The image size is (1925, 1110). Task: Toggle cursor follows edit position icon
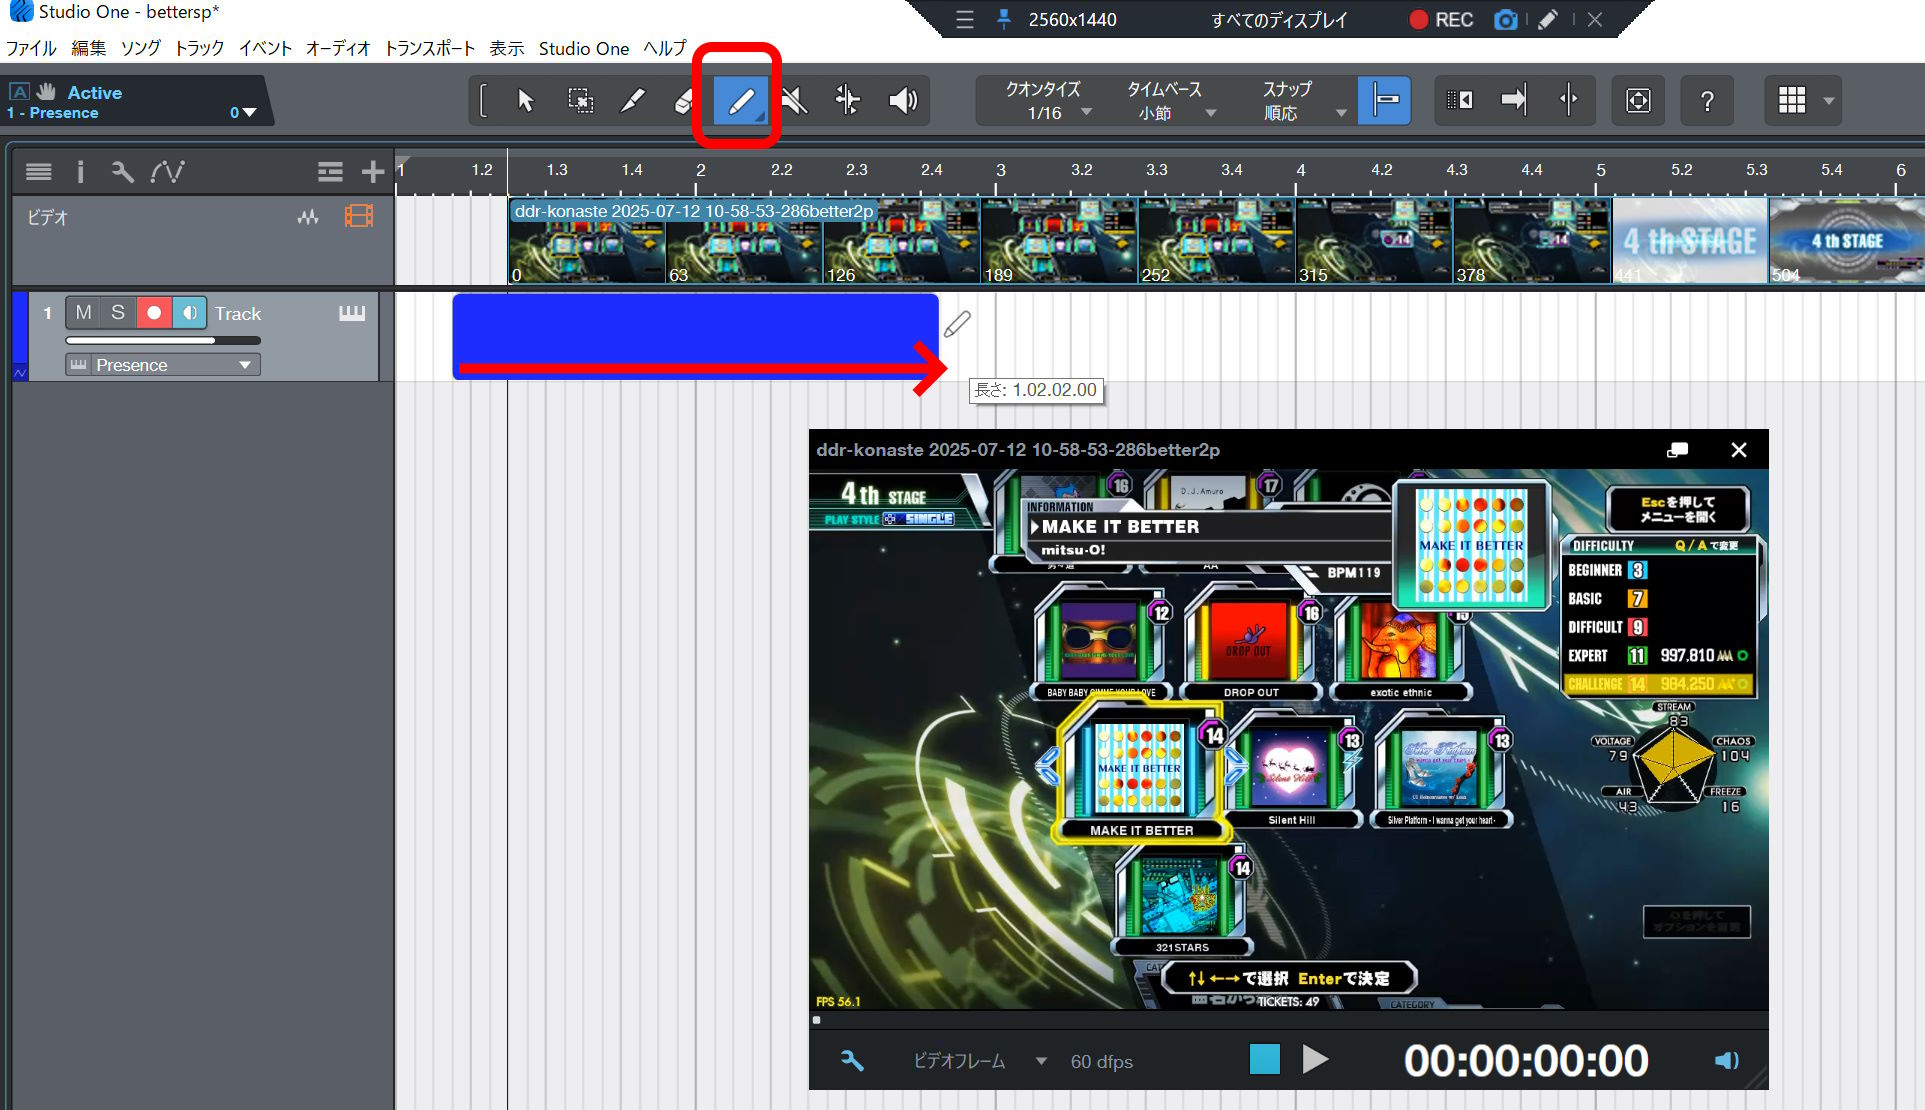click(x=1568, y=100)
